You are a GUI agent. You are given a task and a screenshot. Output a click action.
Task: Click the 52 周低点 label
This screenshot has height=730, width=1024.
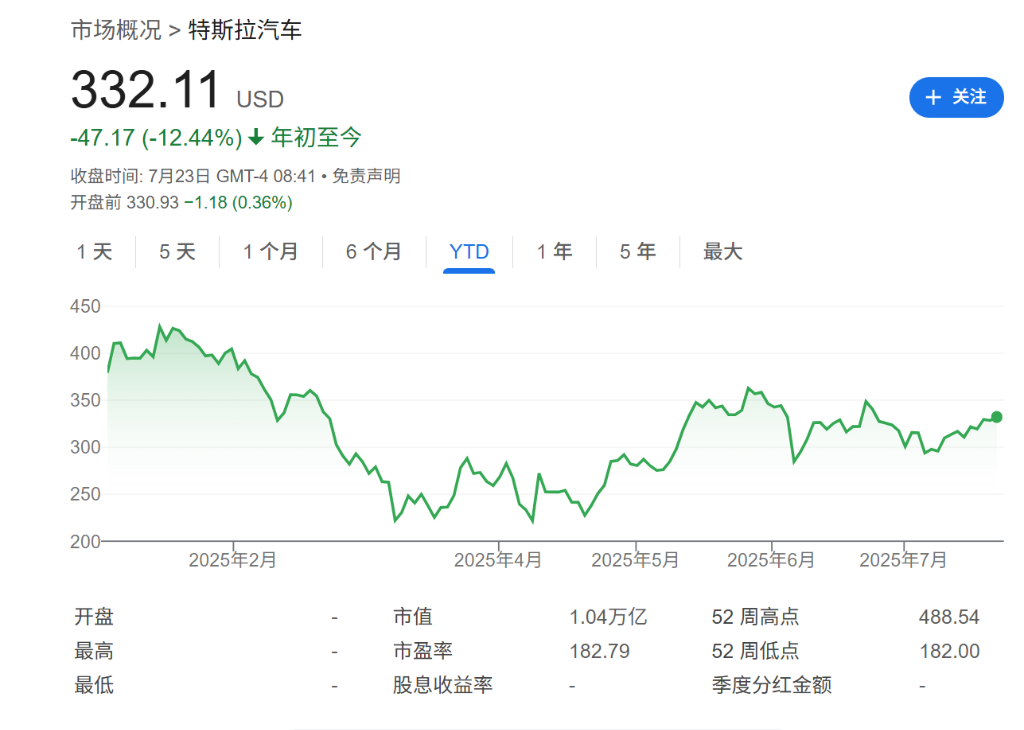tap(755, 651)
